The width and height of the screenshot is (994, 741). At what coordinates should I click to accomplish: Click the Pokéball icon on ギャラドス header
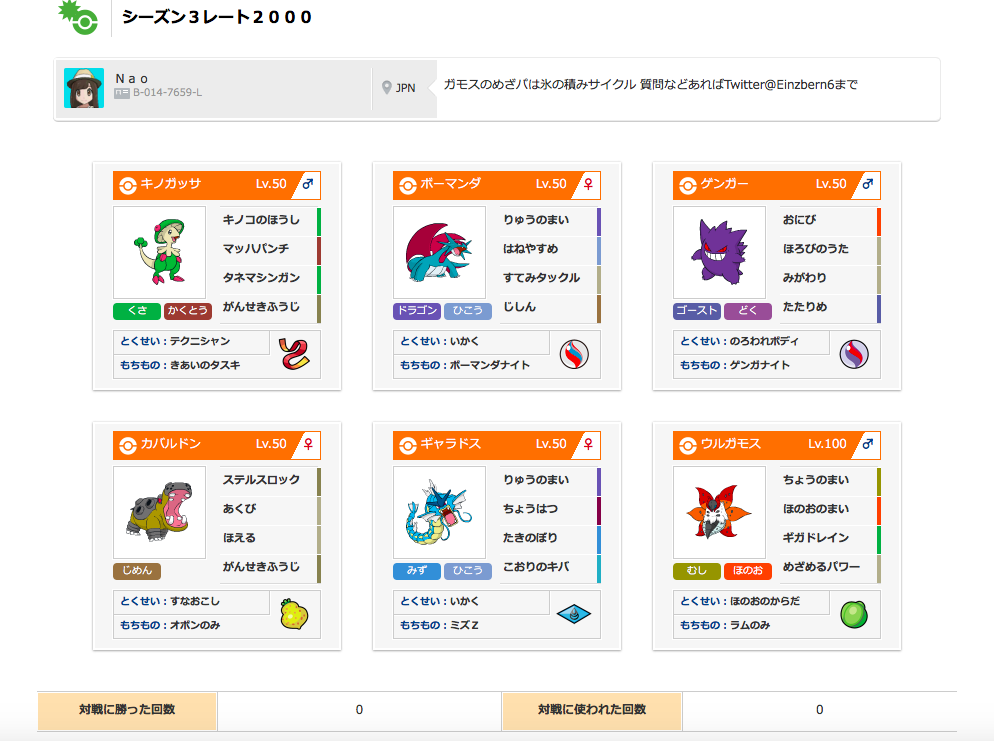[408, 446]
